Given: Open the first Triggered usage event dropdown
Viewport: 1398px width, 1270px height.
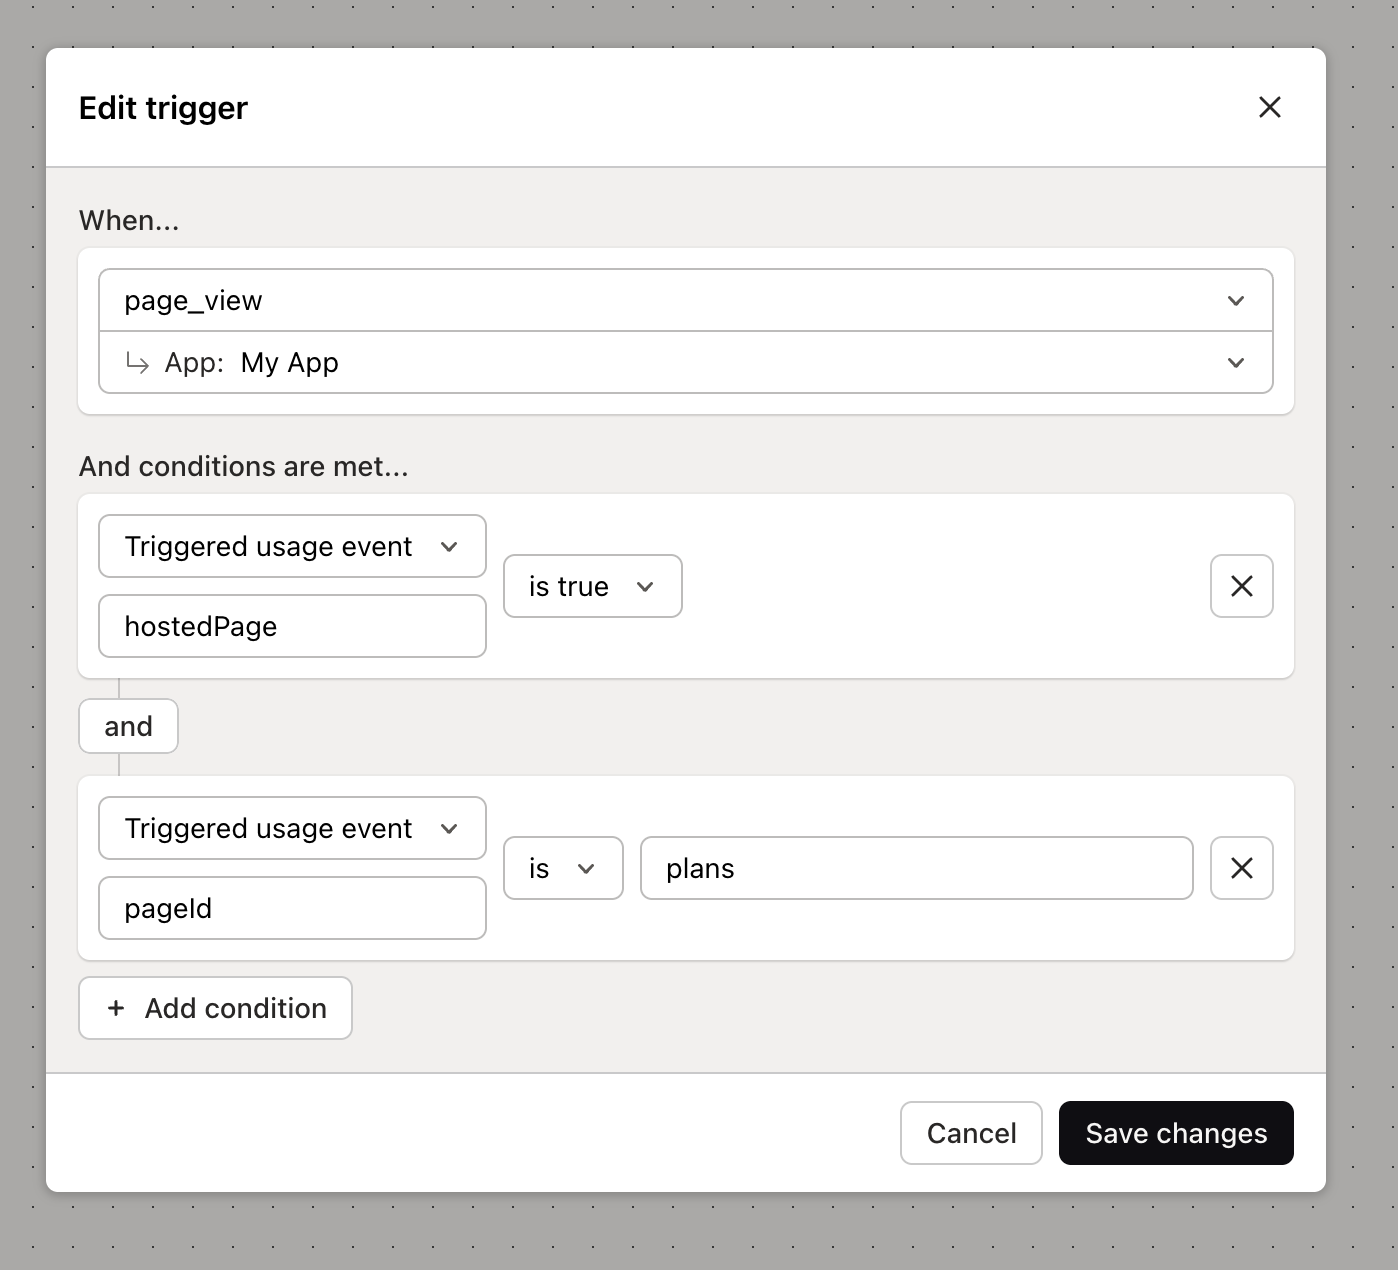Looking at the screenshot, I should [x=291, y=546].
